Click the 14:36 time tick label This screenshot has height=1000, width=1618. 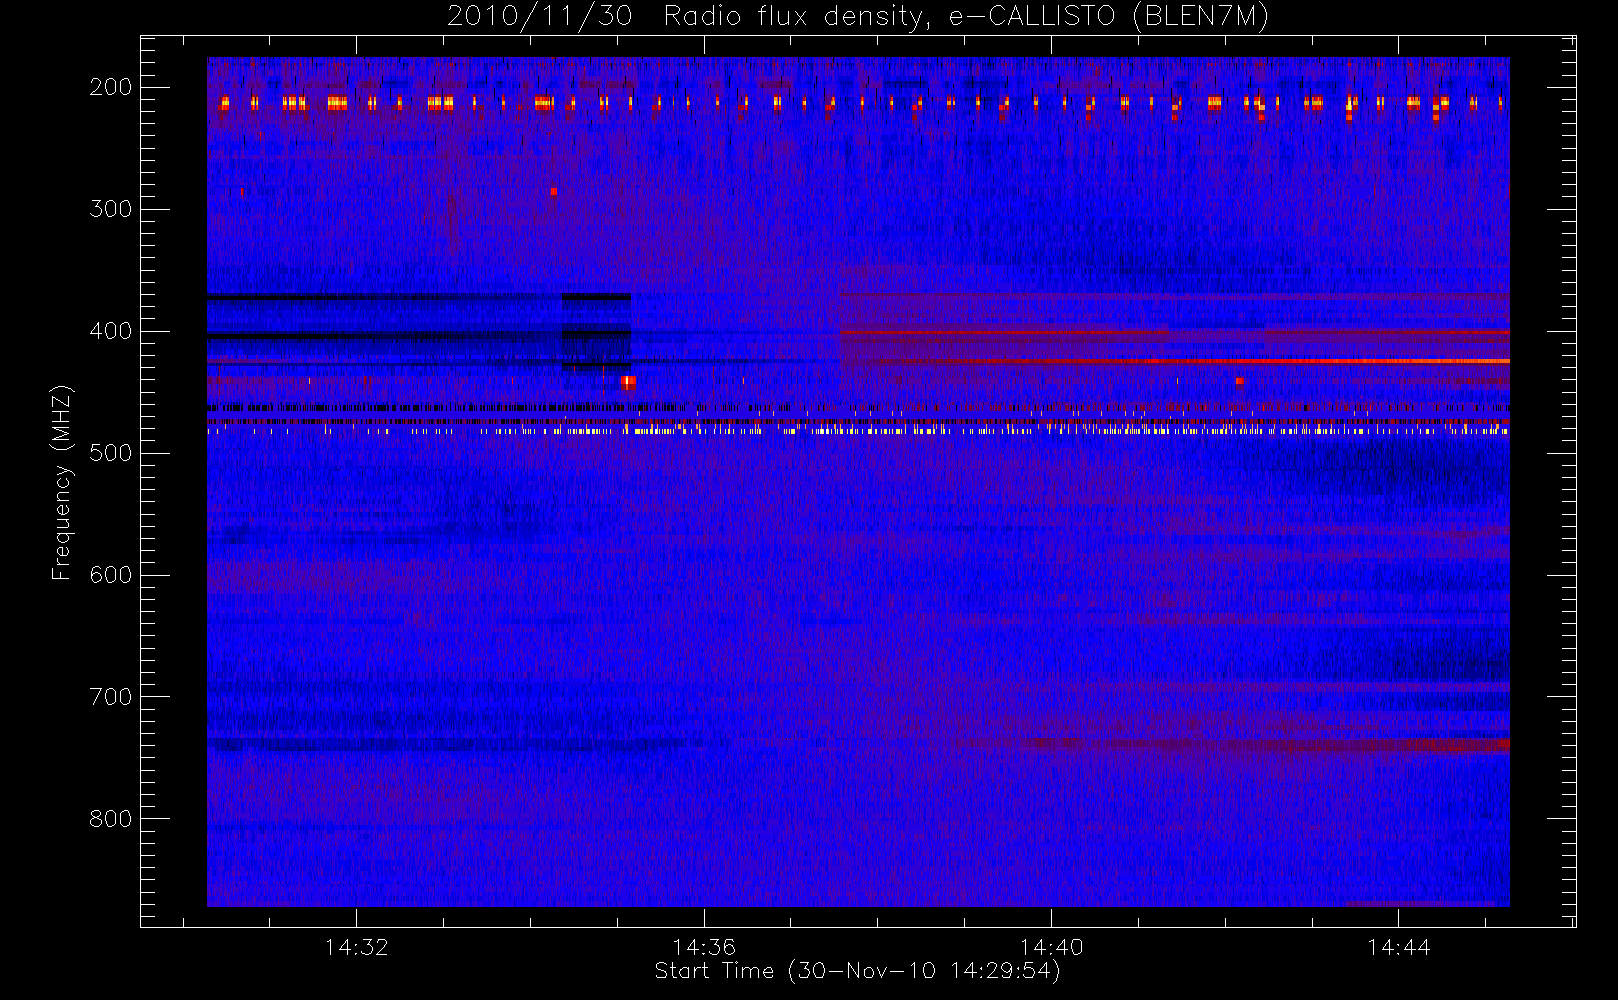click(x=704, y=947)
